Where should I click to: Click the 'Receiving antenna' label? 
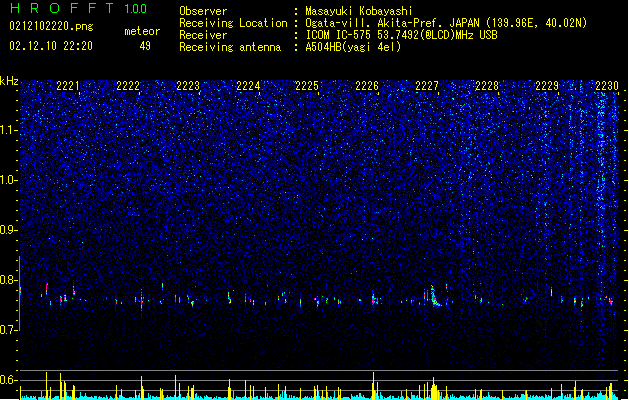[230, 47]
